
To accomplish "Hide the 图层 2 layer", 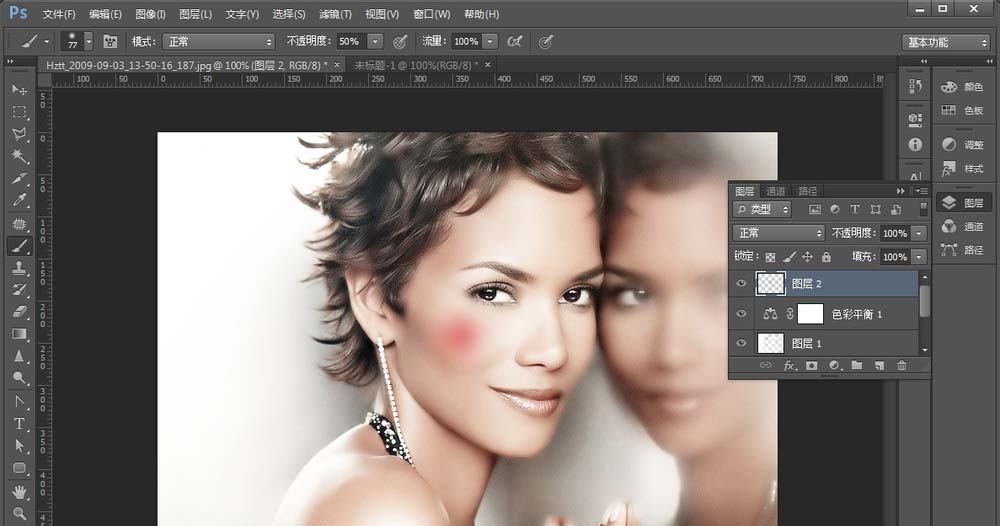I will [x=741, y=284].
